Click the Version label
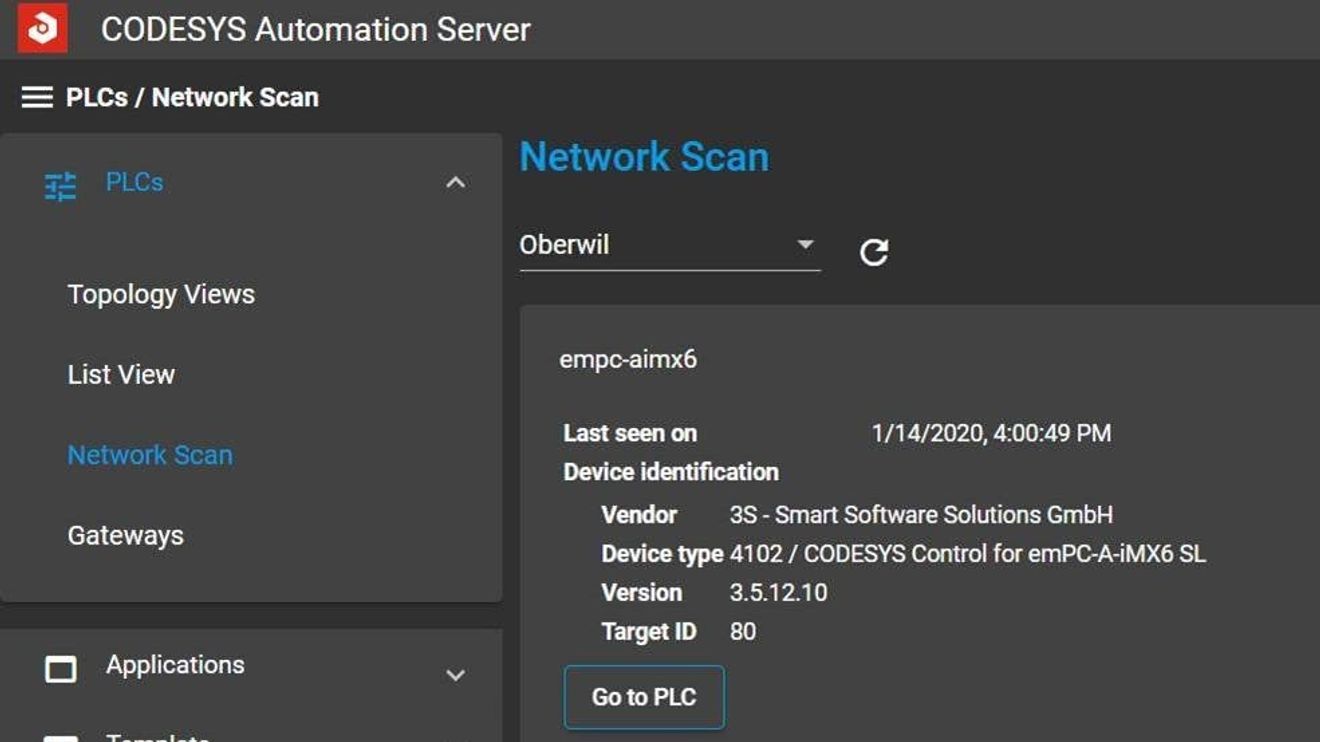This screenshot has width=1320, height=742. (x=641, y=592)
